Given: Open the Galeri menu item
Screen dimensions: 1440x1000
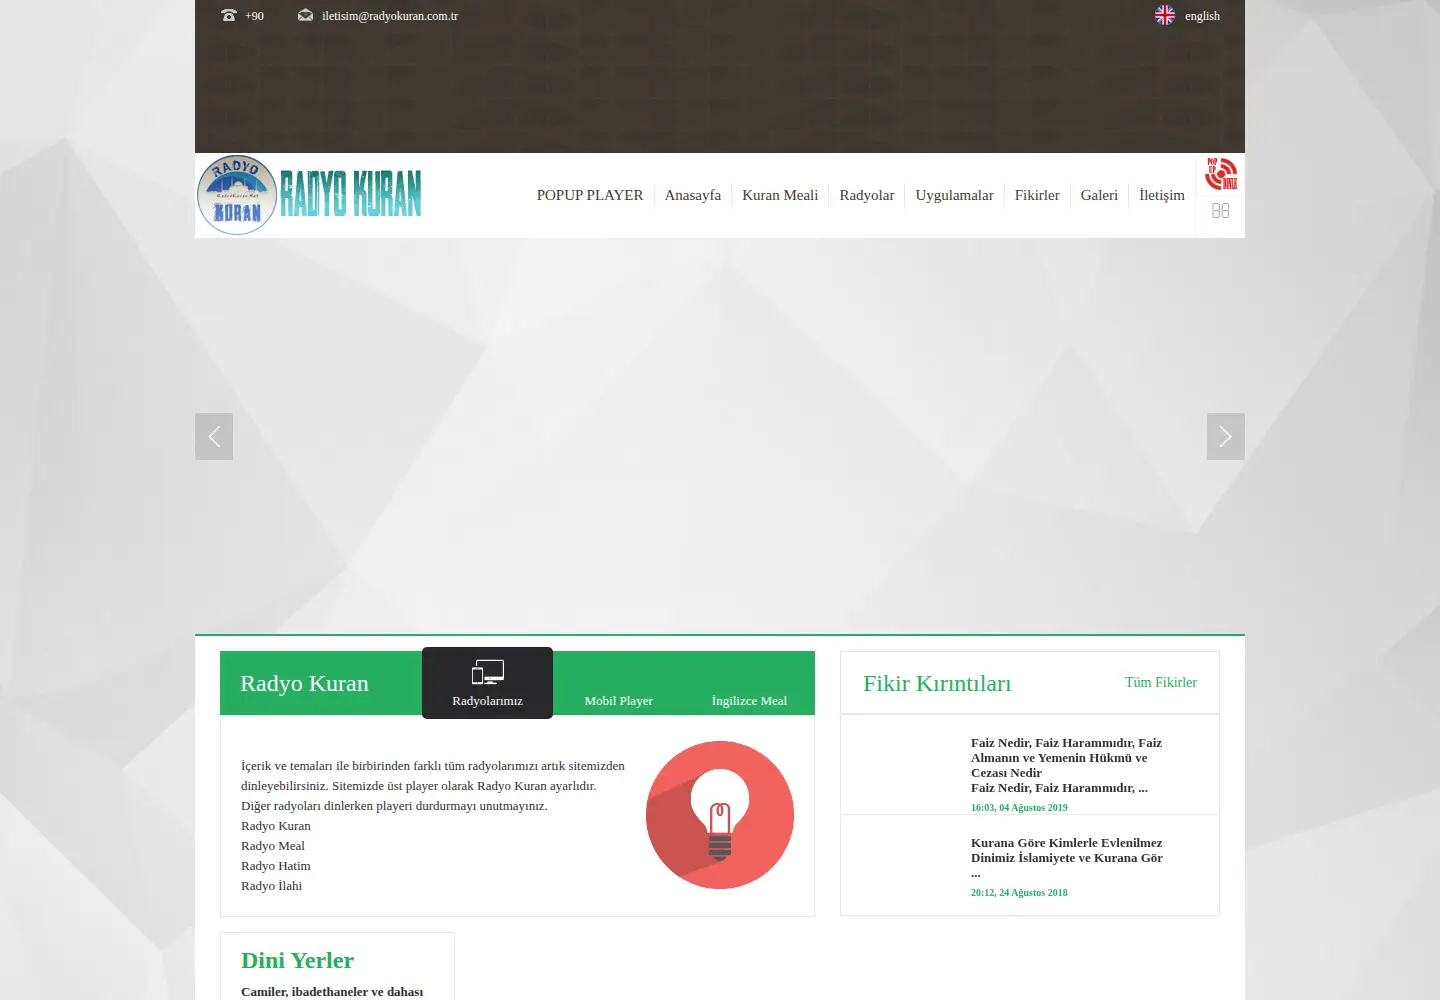Looking at the screenshot, I should pos(1099,195).
